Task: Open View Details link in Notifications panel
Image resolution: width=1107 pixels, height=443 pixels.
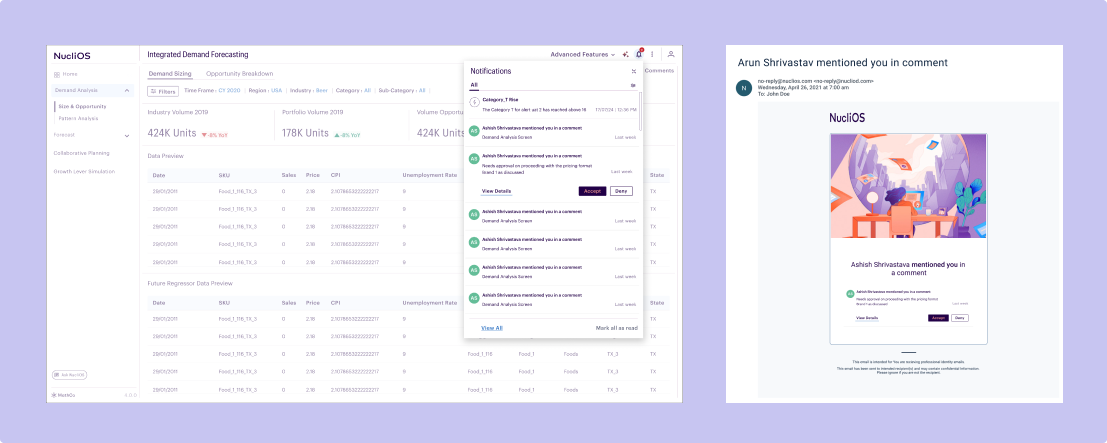Action: click(x=496, y=191)
